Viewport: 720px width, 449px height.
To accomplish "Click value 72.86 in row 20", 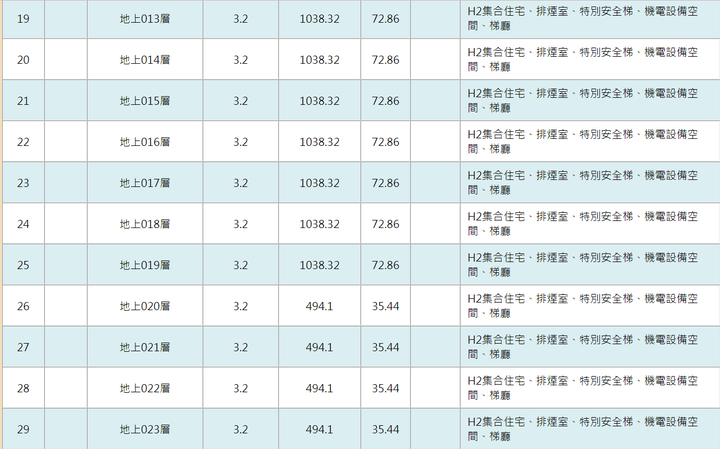I will coord(386,60).
